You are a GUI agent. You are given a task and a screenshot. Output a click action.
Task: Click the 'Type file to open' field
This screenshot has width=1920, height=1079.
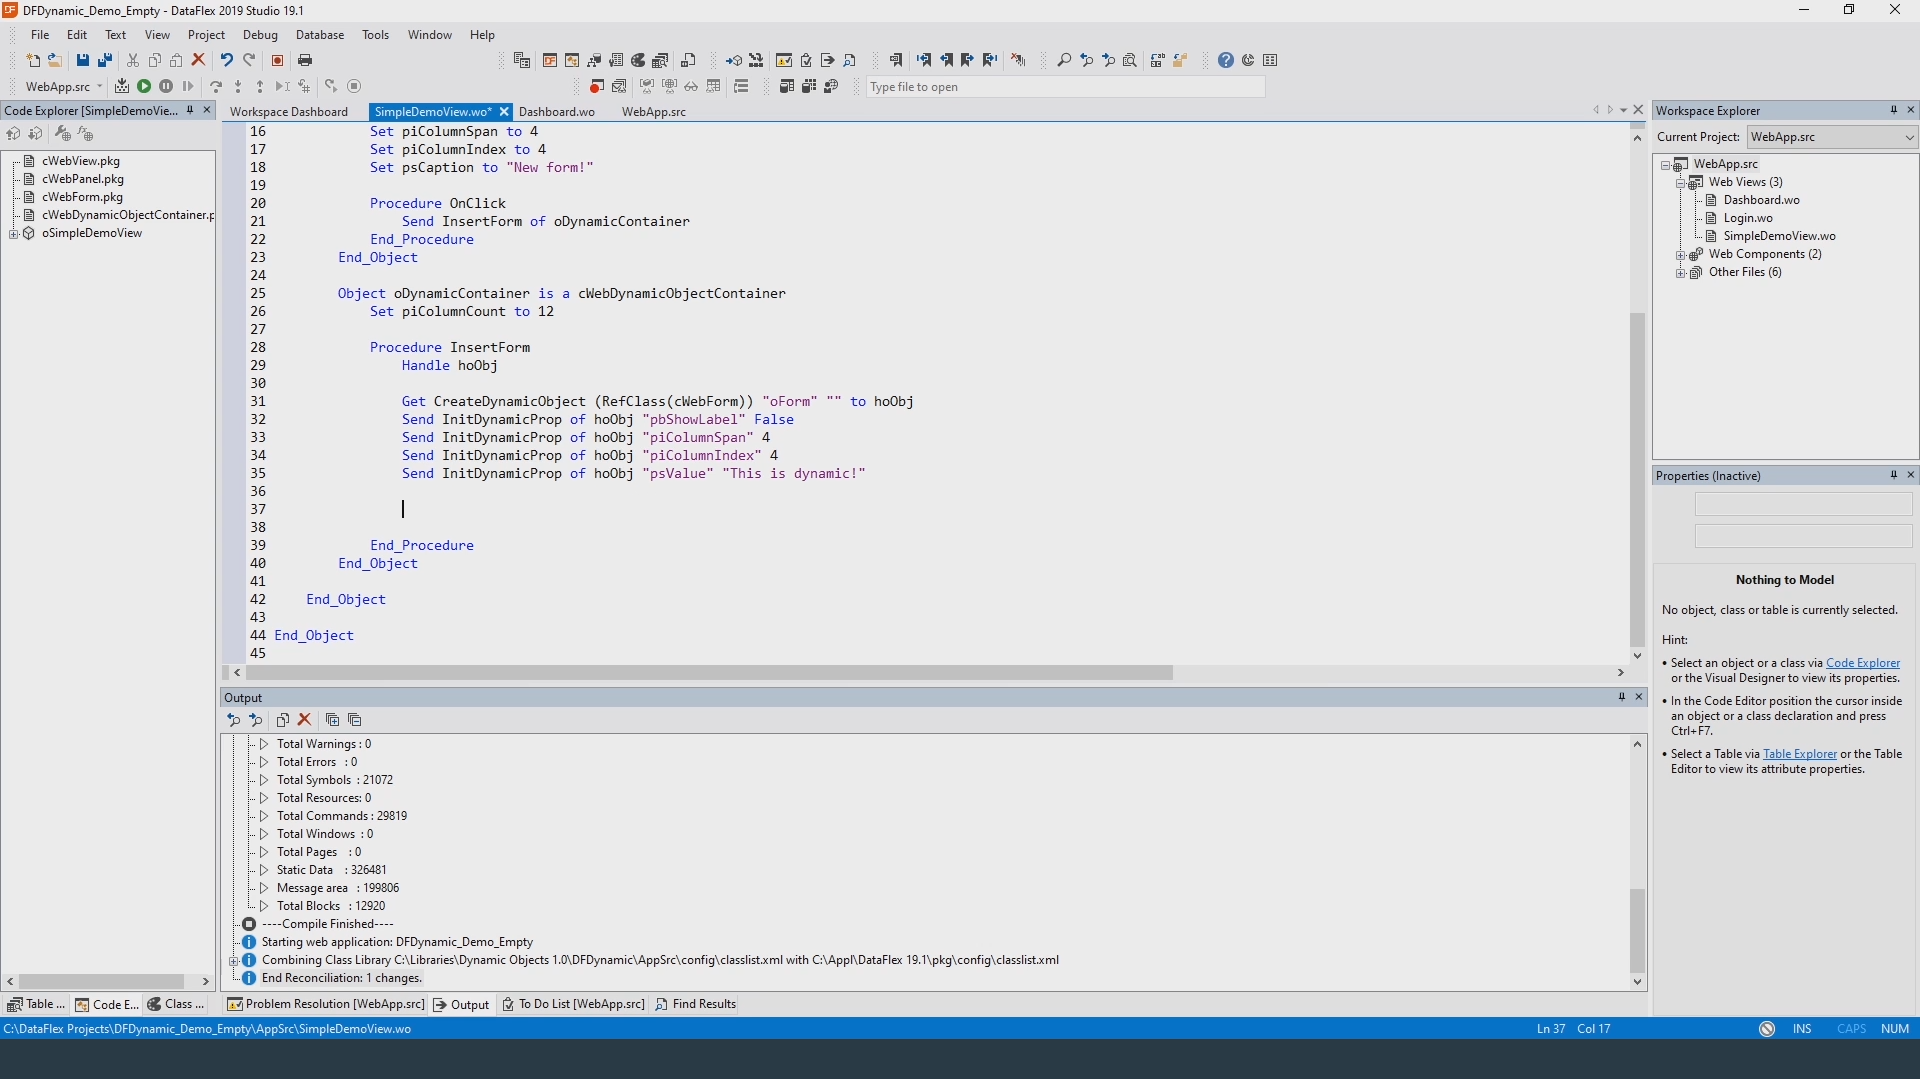(1064, 87)
